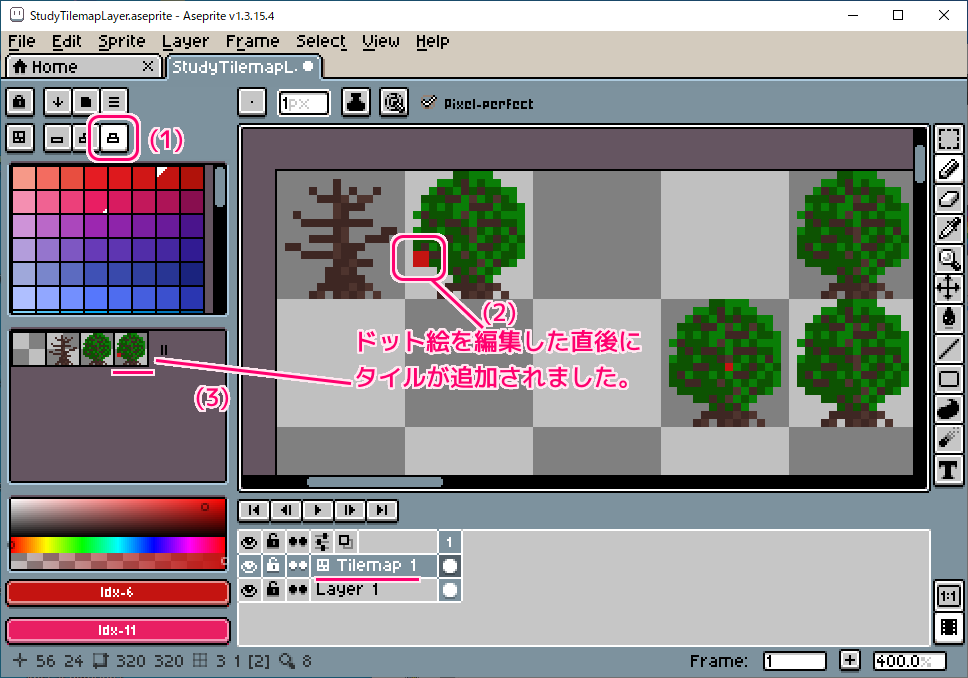Hide the Tilemap 1 layer

pos(249,566)
